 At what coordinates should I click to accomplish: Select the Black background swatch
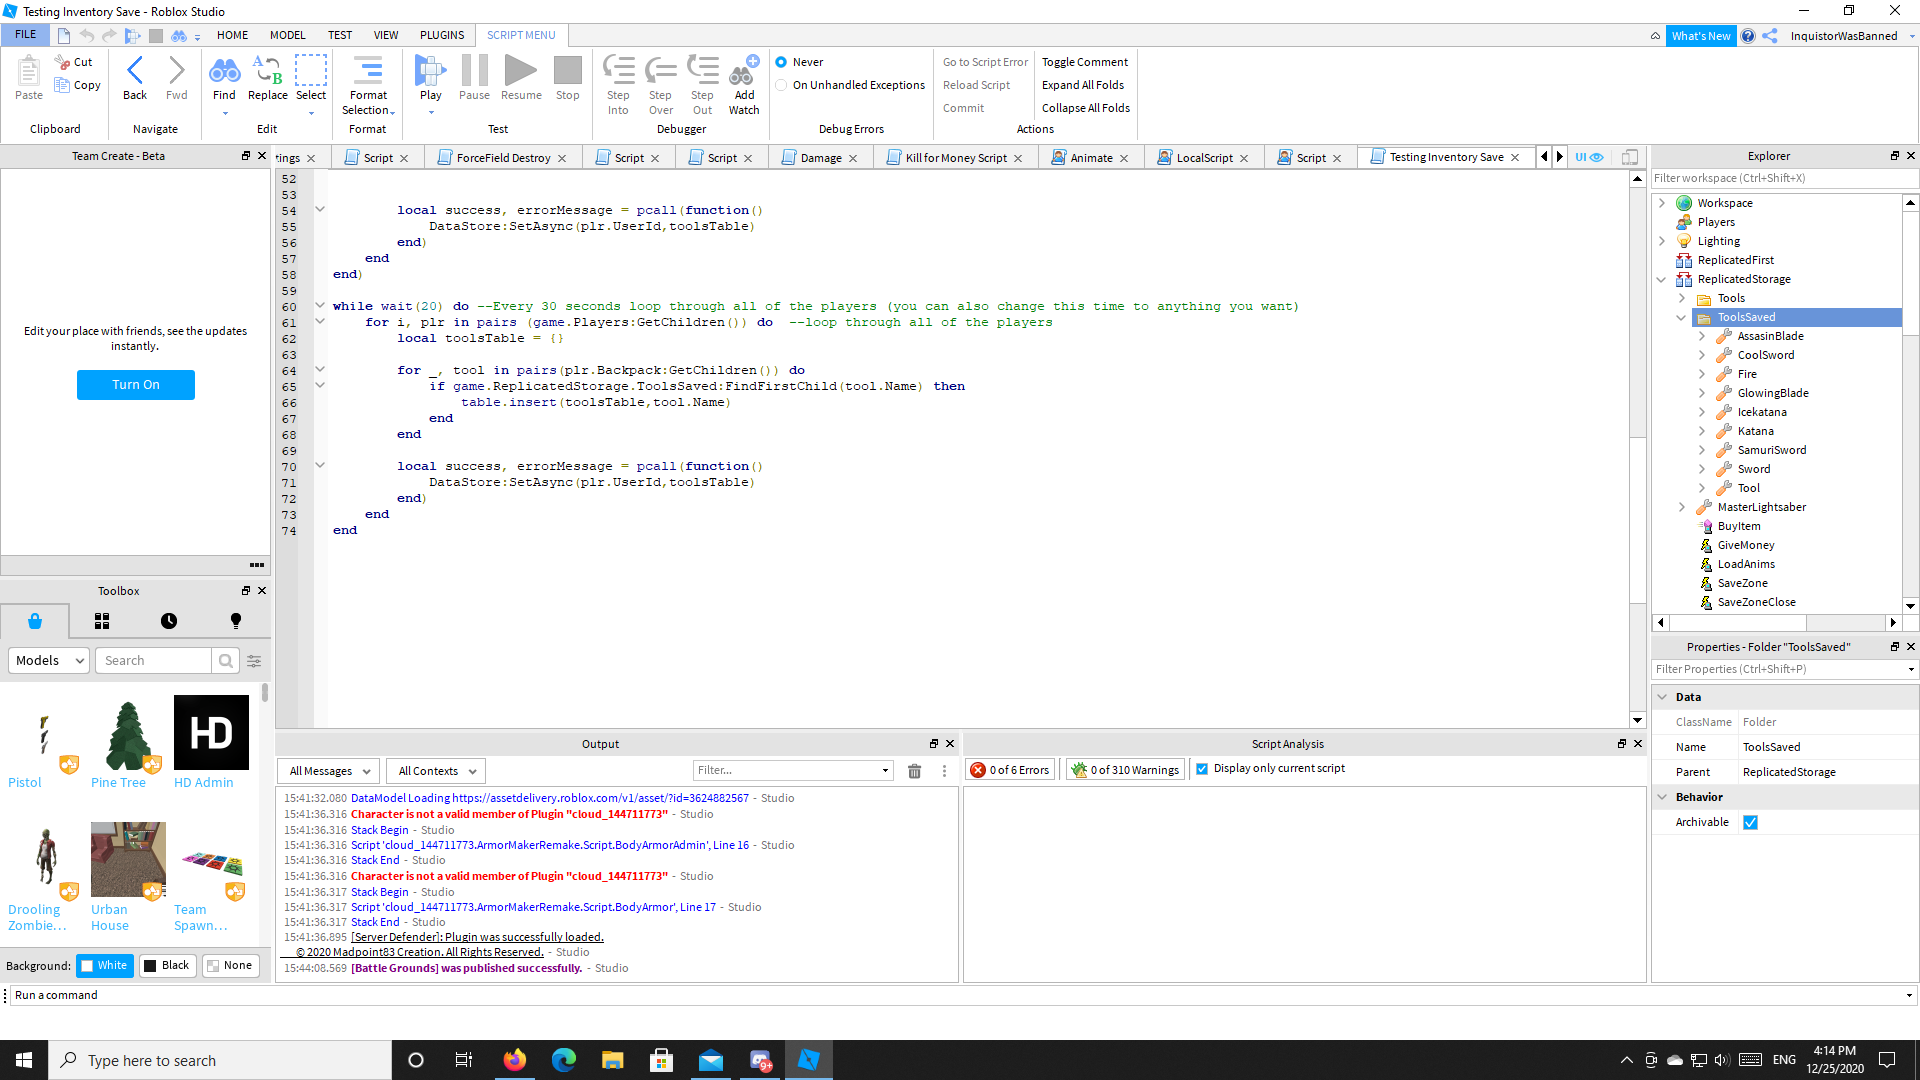point(167,965)
